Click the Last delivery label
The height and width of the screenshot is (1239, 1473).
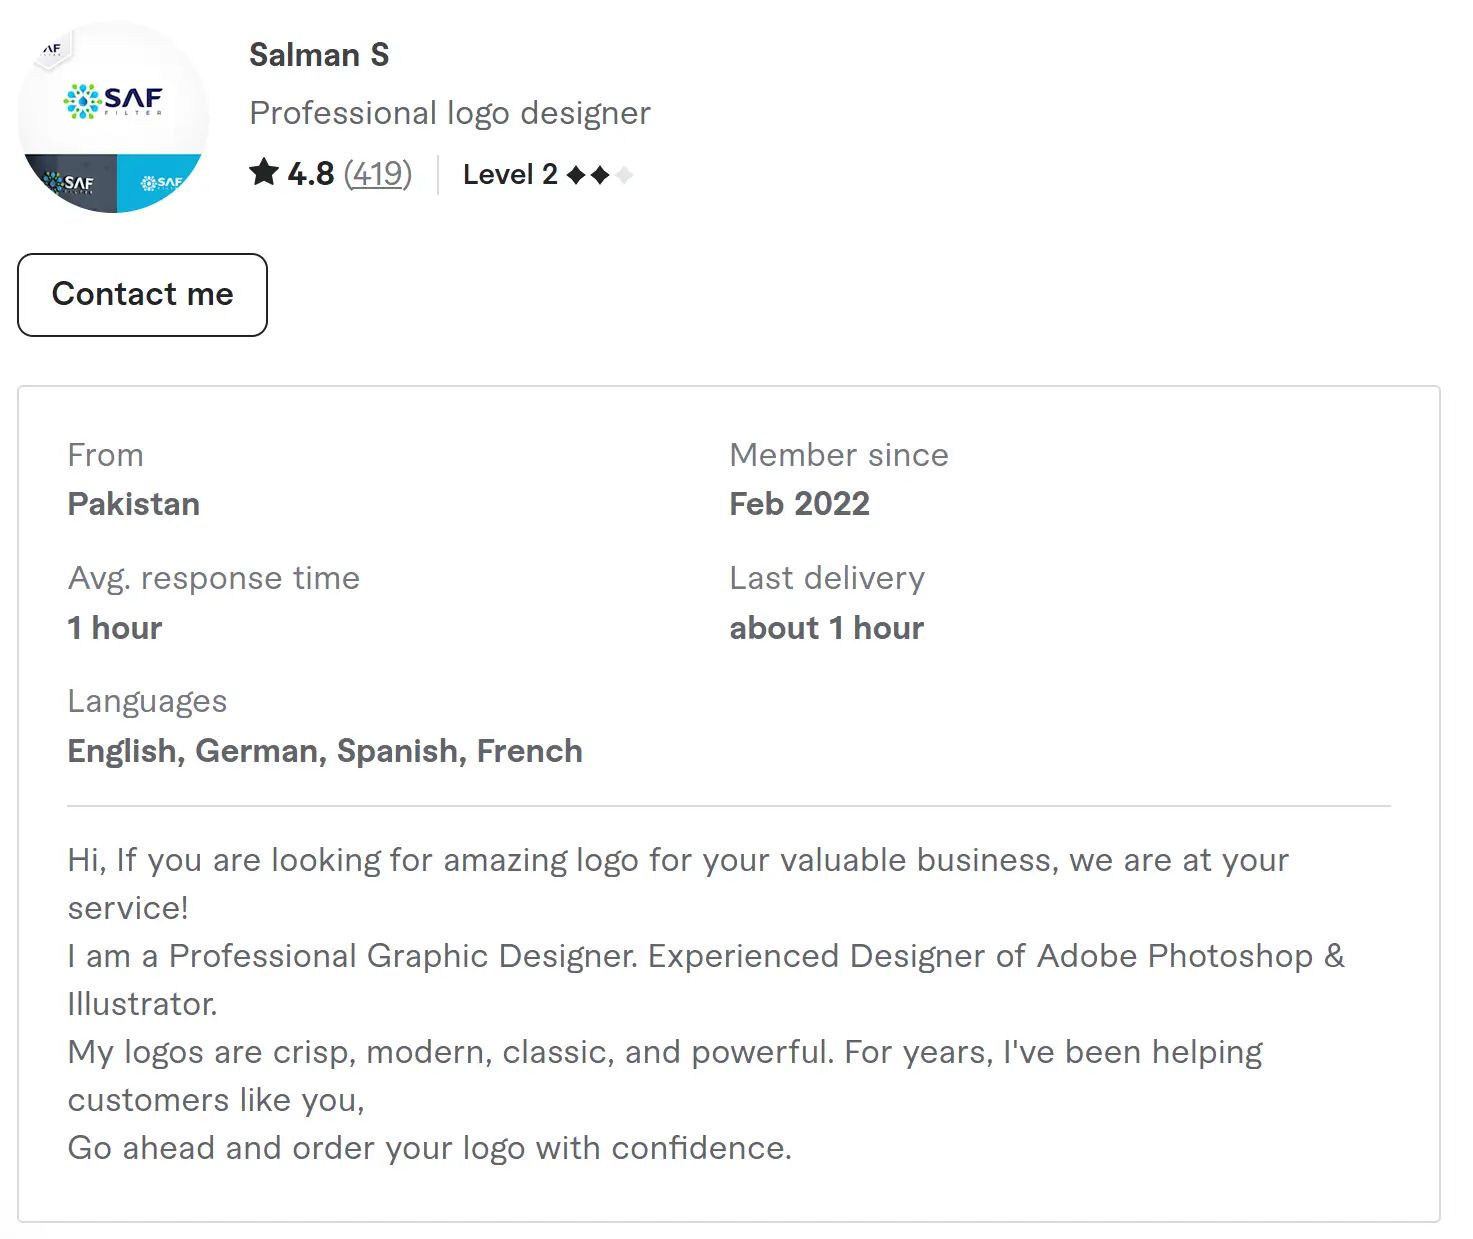click(x=827, y=578)
